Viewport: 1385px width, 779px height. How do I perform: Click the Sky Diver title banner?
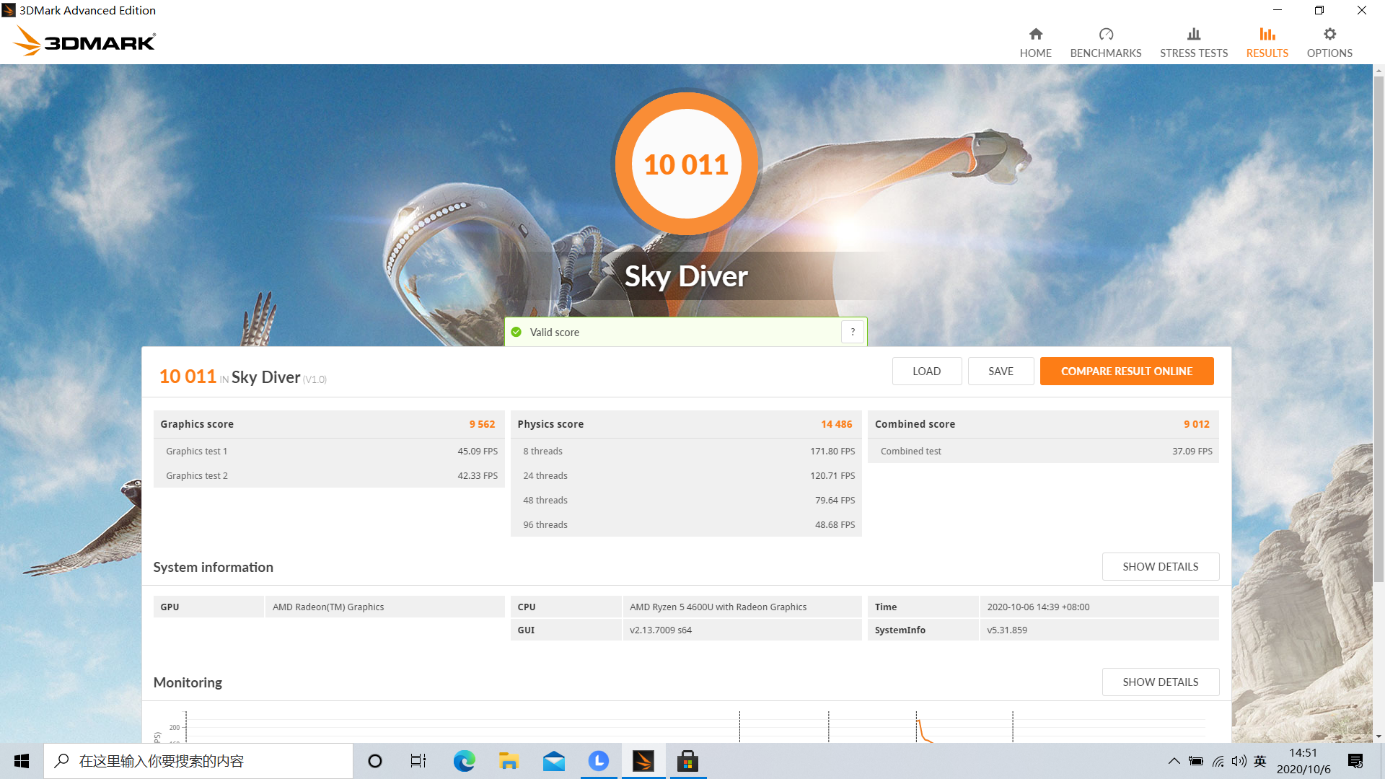(x=686, y=276)
